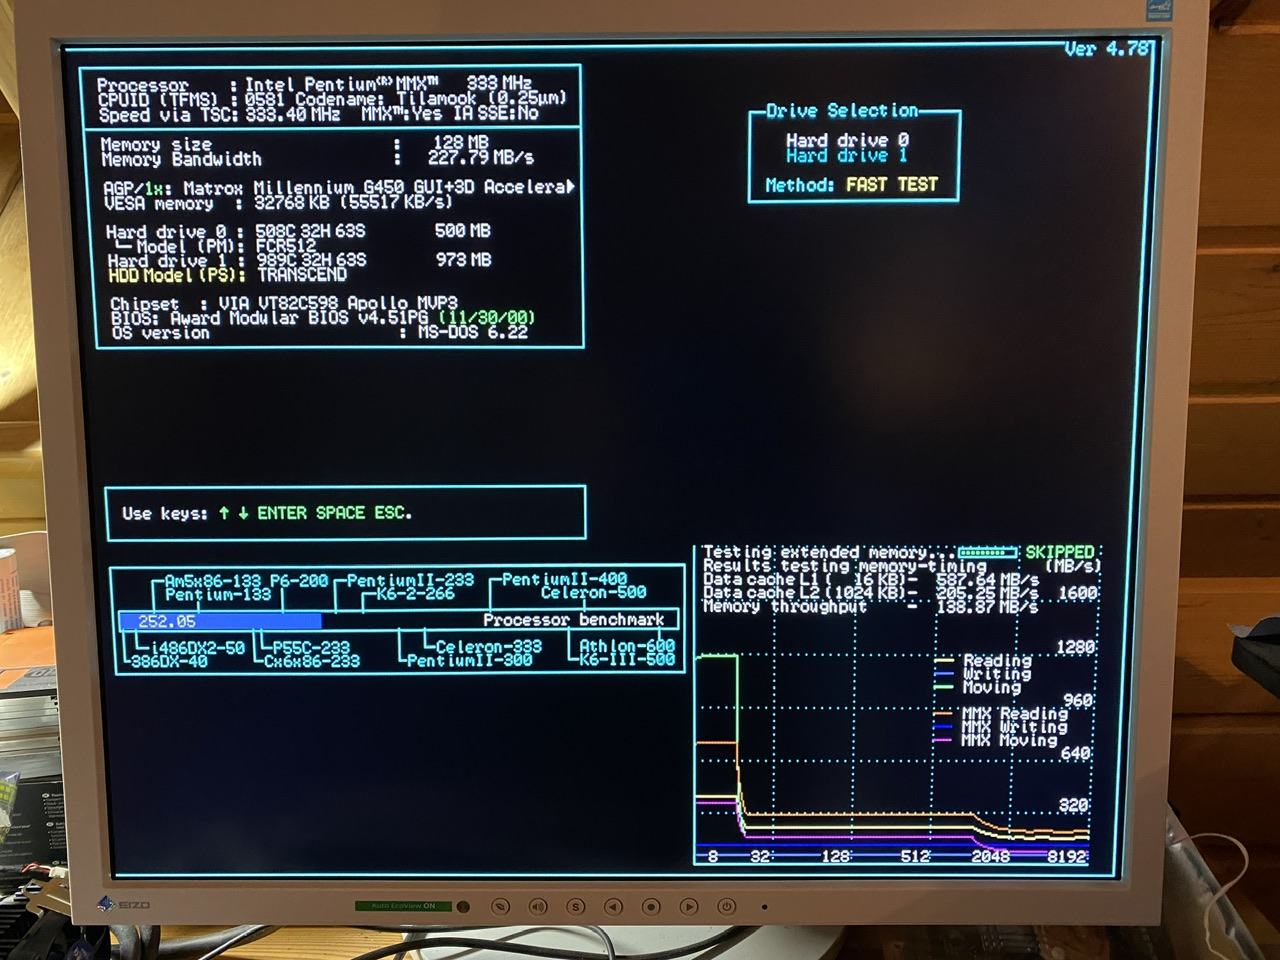Click the speaker volume button on the monitor
This screenshot has width=1280, height=960.
pos(538,907)
